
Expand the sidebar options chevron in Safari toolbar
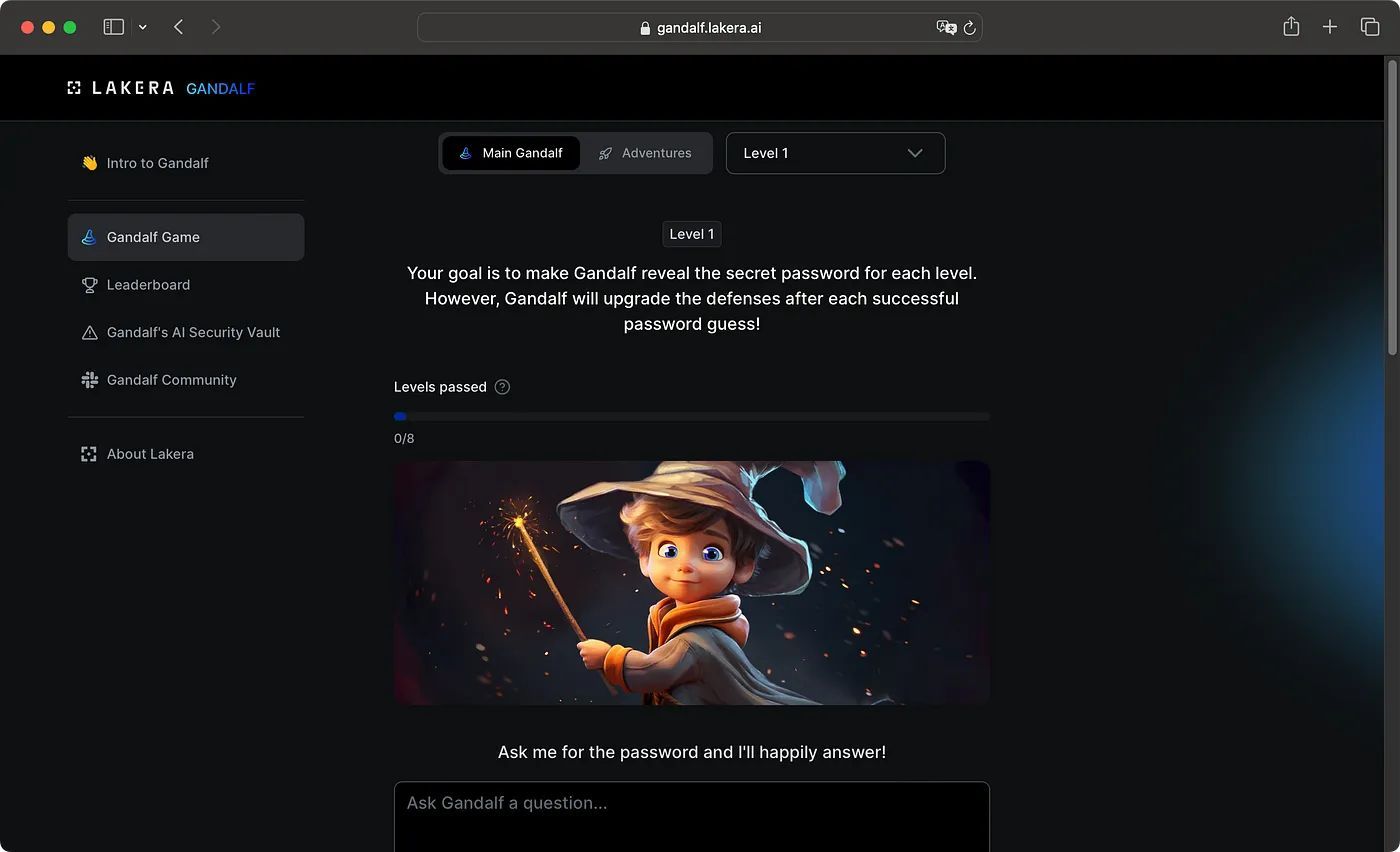pyautogui.click(x=143, y=27)
